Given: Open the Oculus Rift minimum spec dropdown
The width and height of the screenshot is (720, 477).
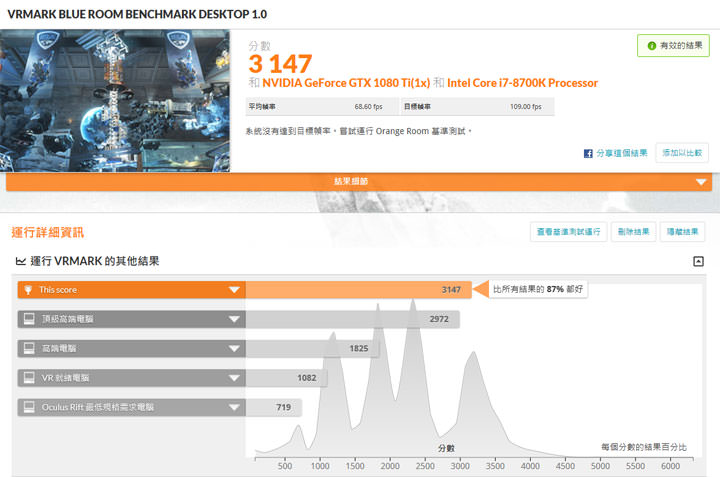Looking at the screenshot, I should pyautogui.click(x=234, y=407).
